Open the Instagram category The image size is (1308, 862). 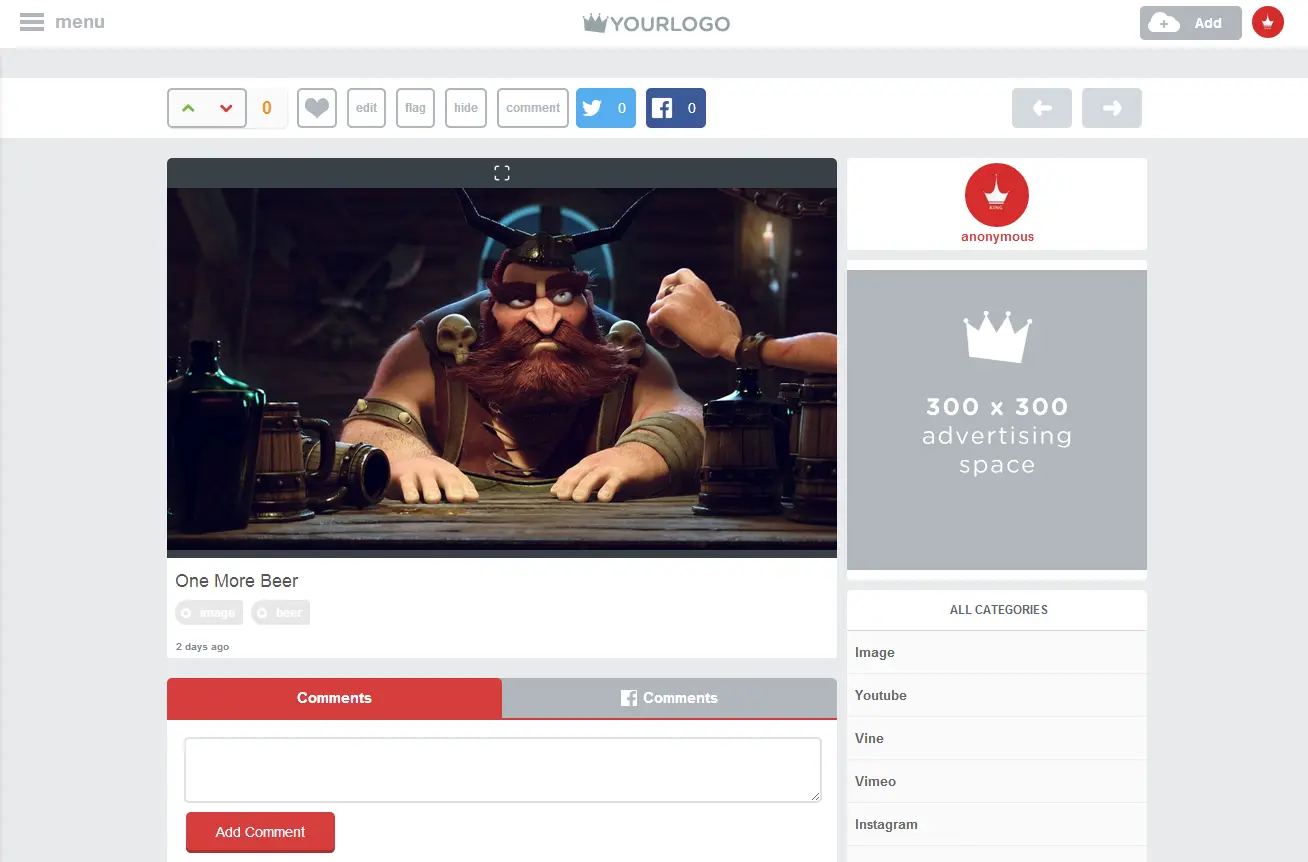coord(997,824)
